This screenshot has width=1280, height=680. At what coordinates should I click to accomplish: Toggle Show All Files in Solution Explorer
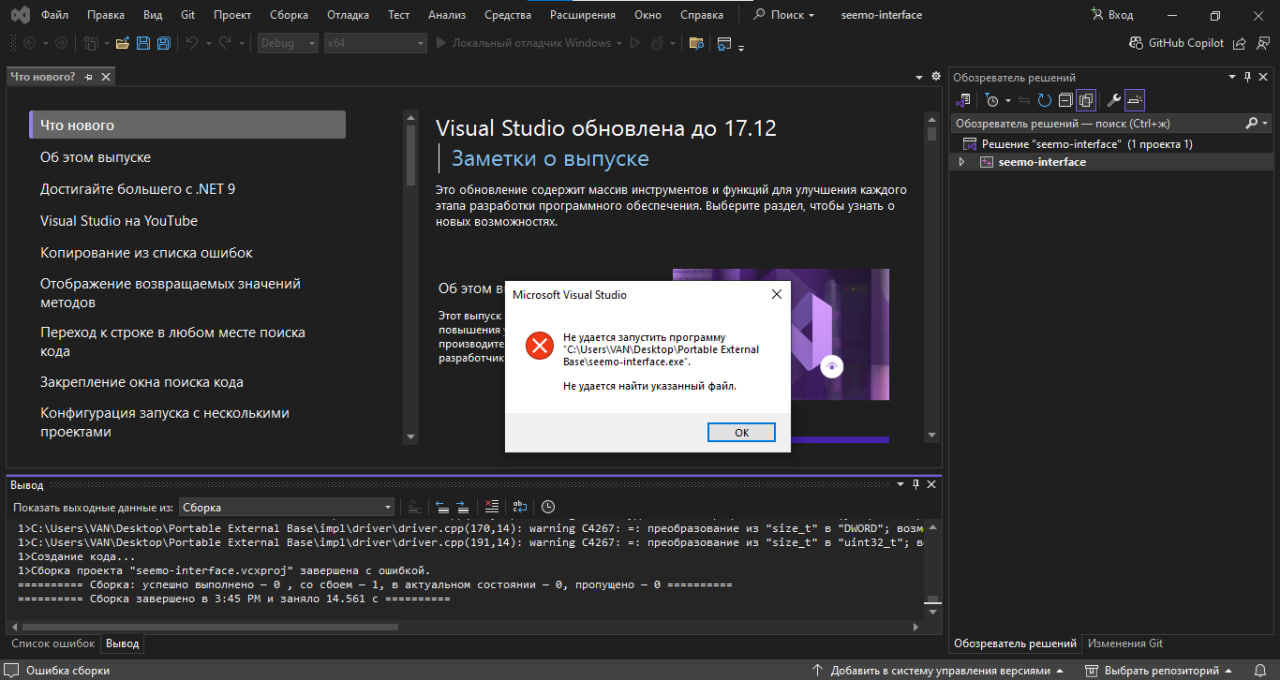[x=1086, y=100]
